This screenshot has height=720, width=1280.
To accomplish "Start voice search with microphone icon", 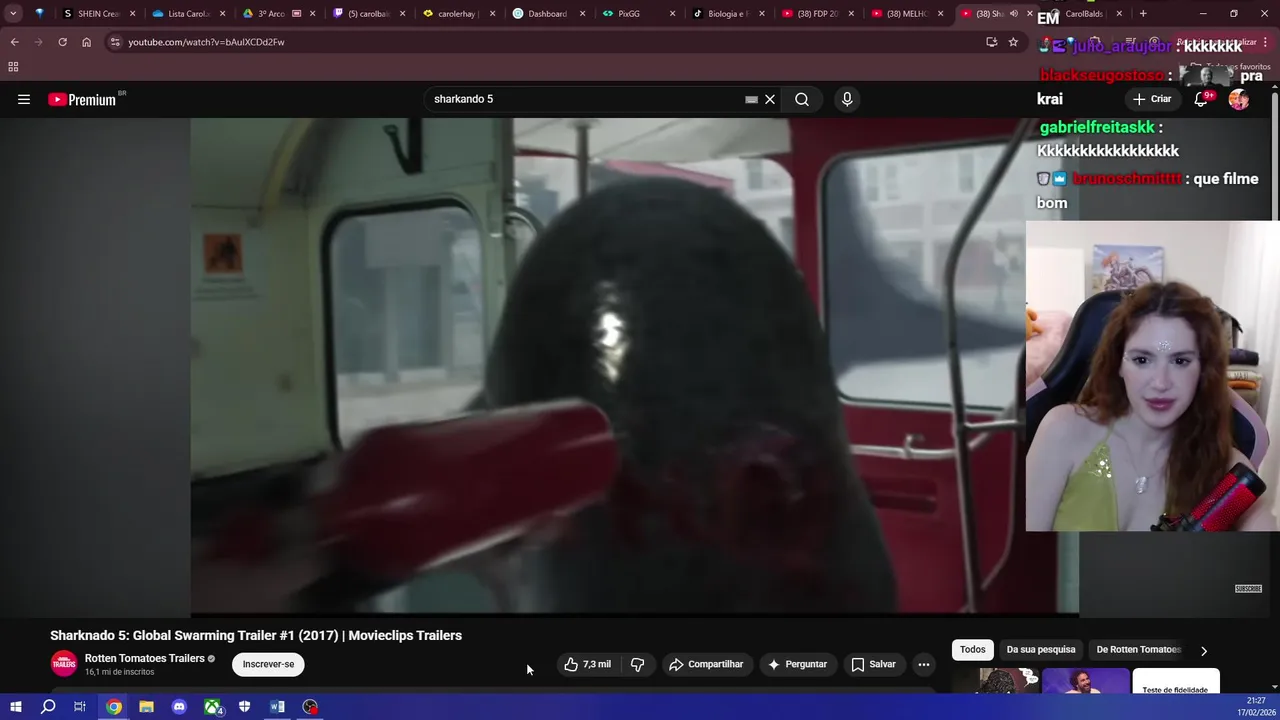I will point(847,99).
